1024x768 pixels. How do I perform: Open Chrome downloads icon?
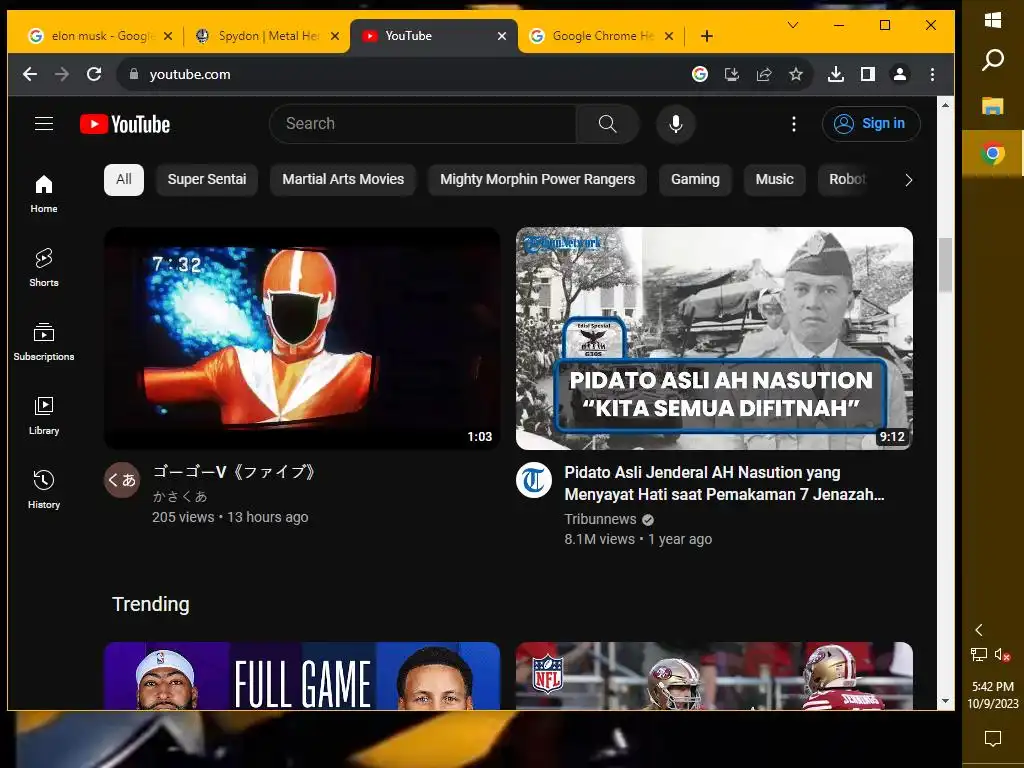click(835, 74)
